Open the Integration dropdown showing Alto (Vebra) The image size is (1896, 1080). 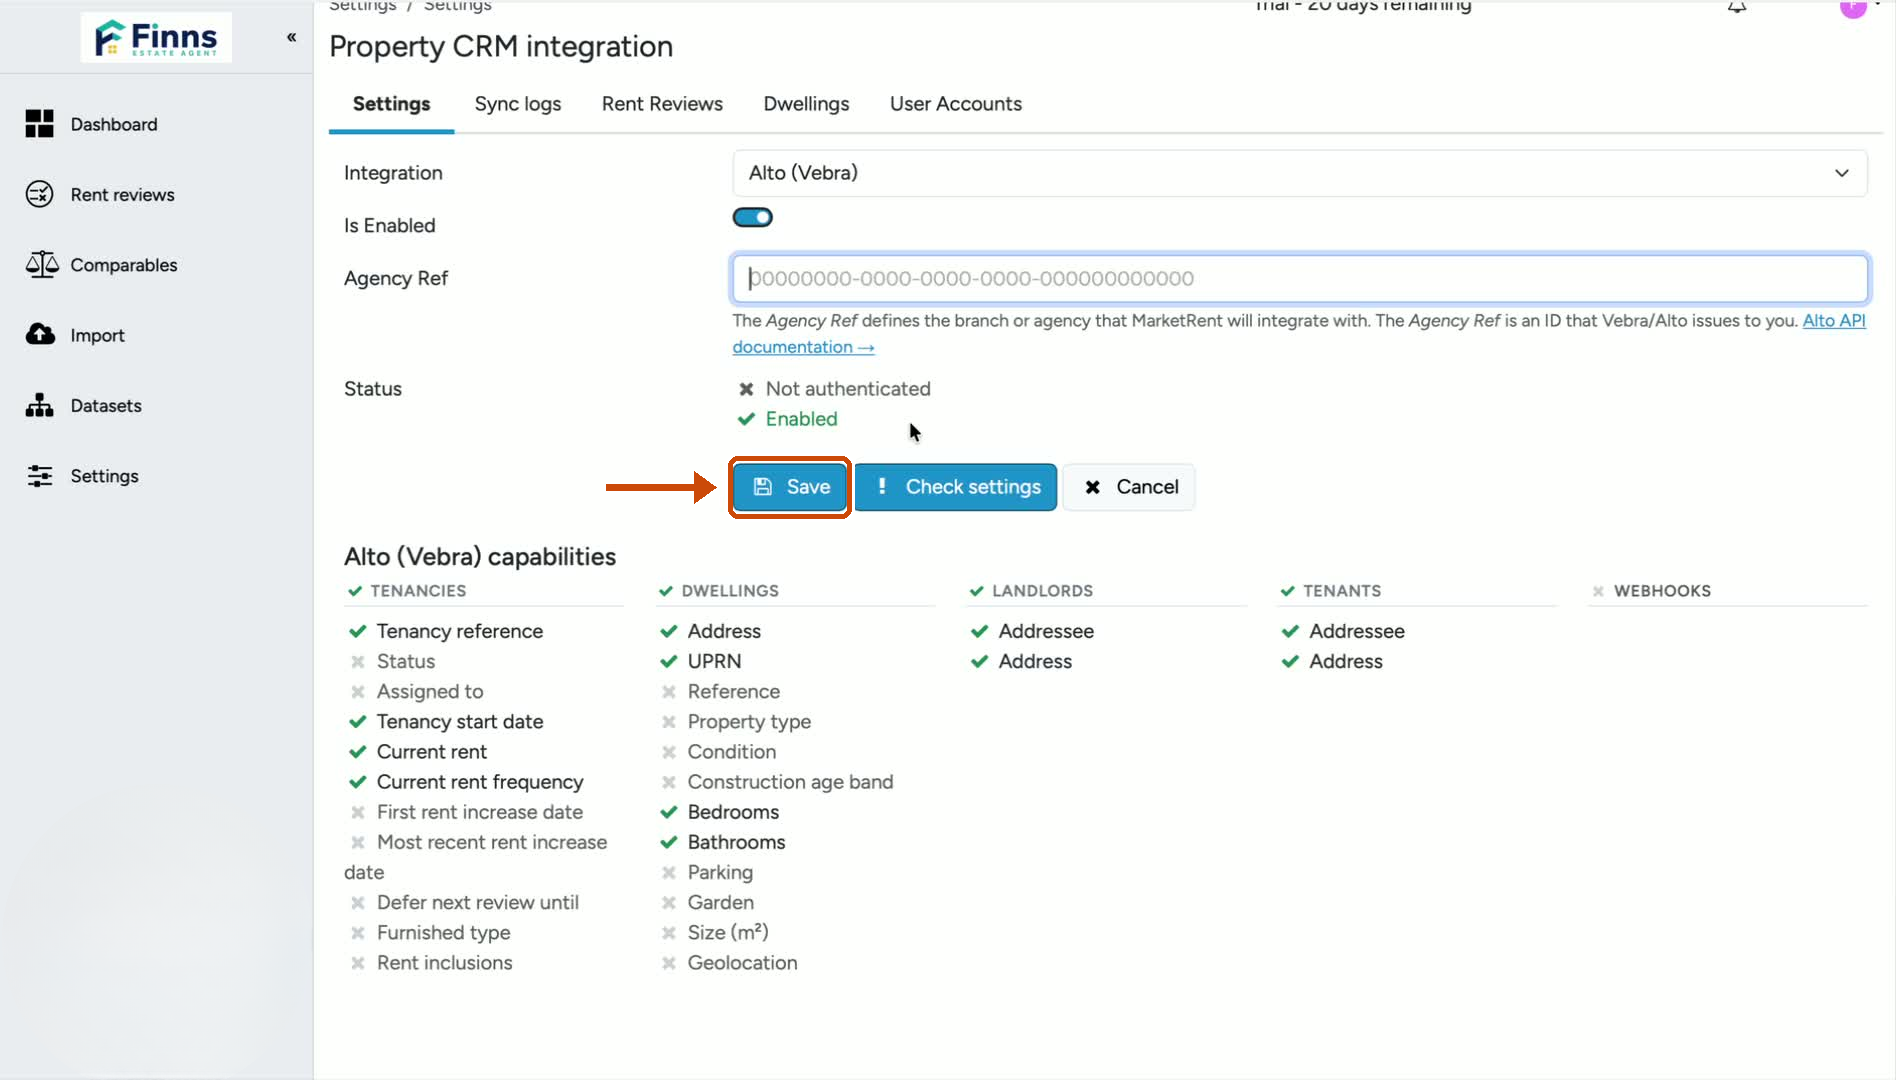[1300, 173]
